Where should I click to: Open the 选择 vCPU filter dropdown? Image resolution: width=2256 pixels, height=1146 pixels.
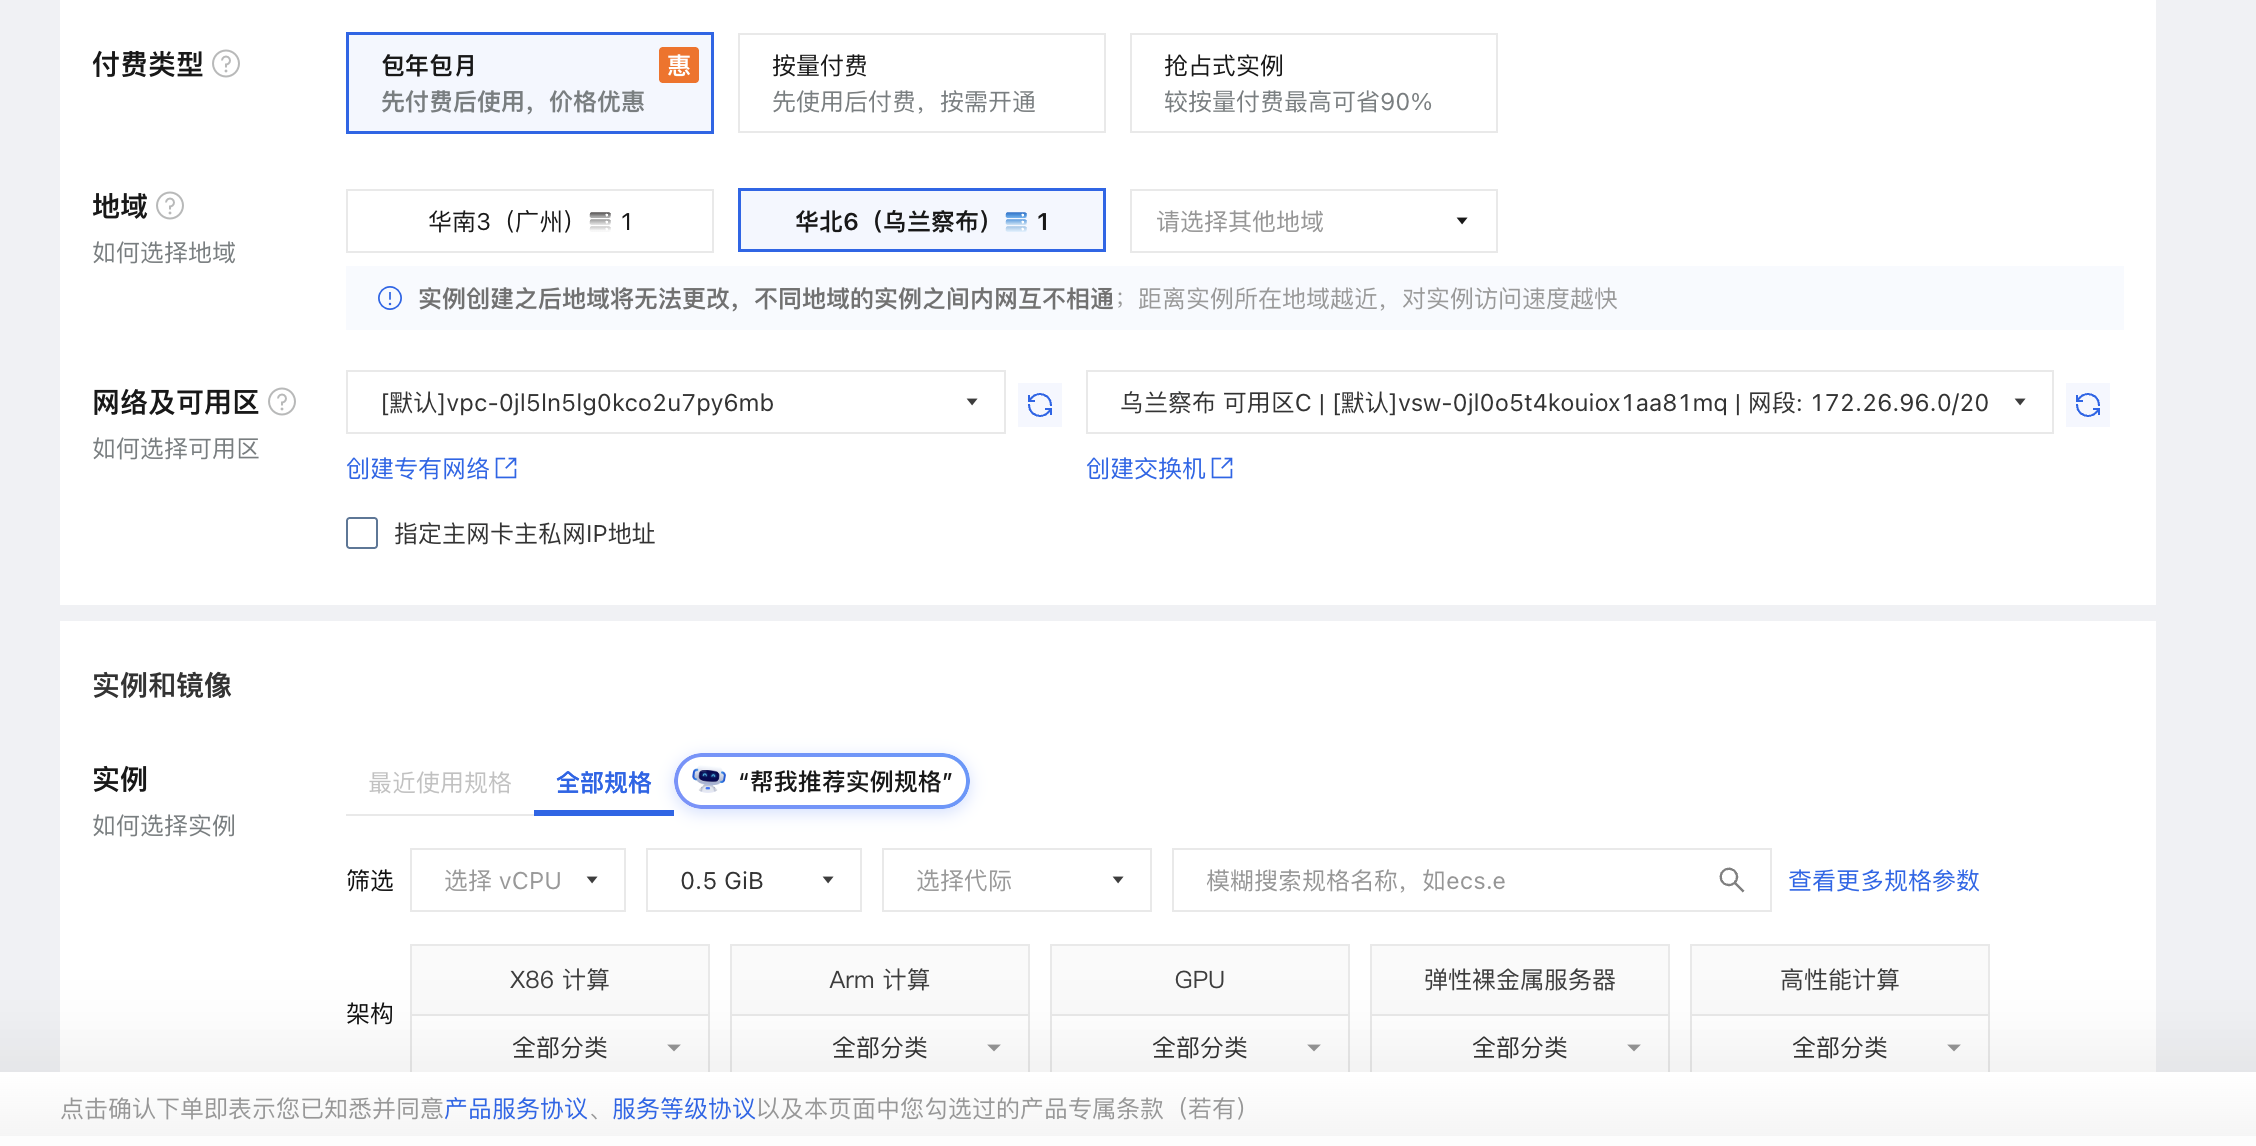coord(518,880)
